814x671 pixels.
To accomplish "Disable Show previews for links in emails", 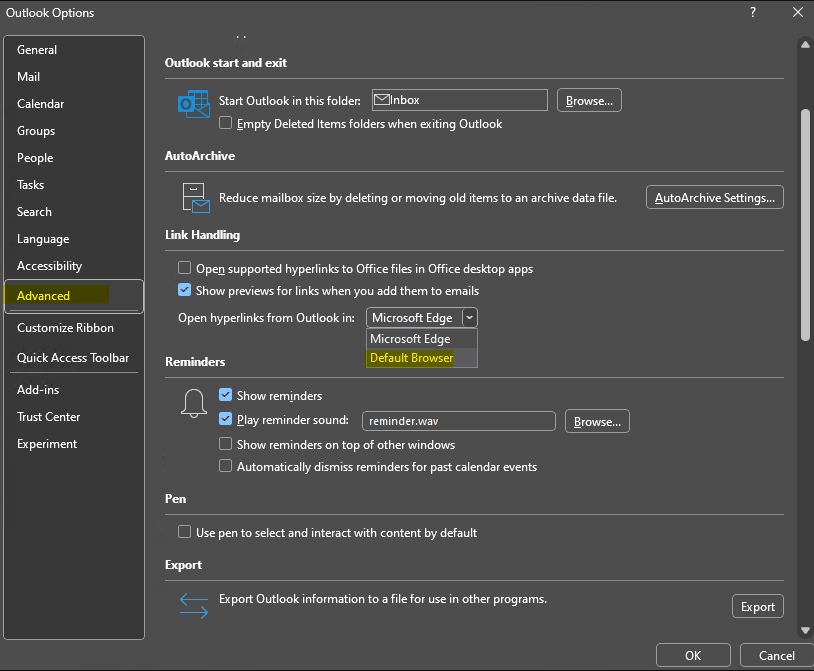I will (x=184, y=290).
